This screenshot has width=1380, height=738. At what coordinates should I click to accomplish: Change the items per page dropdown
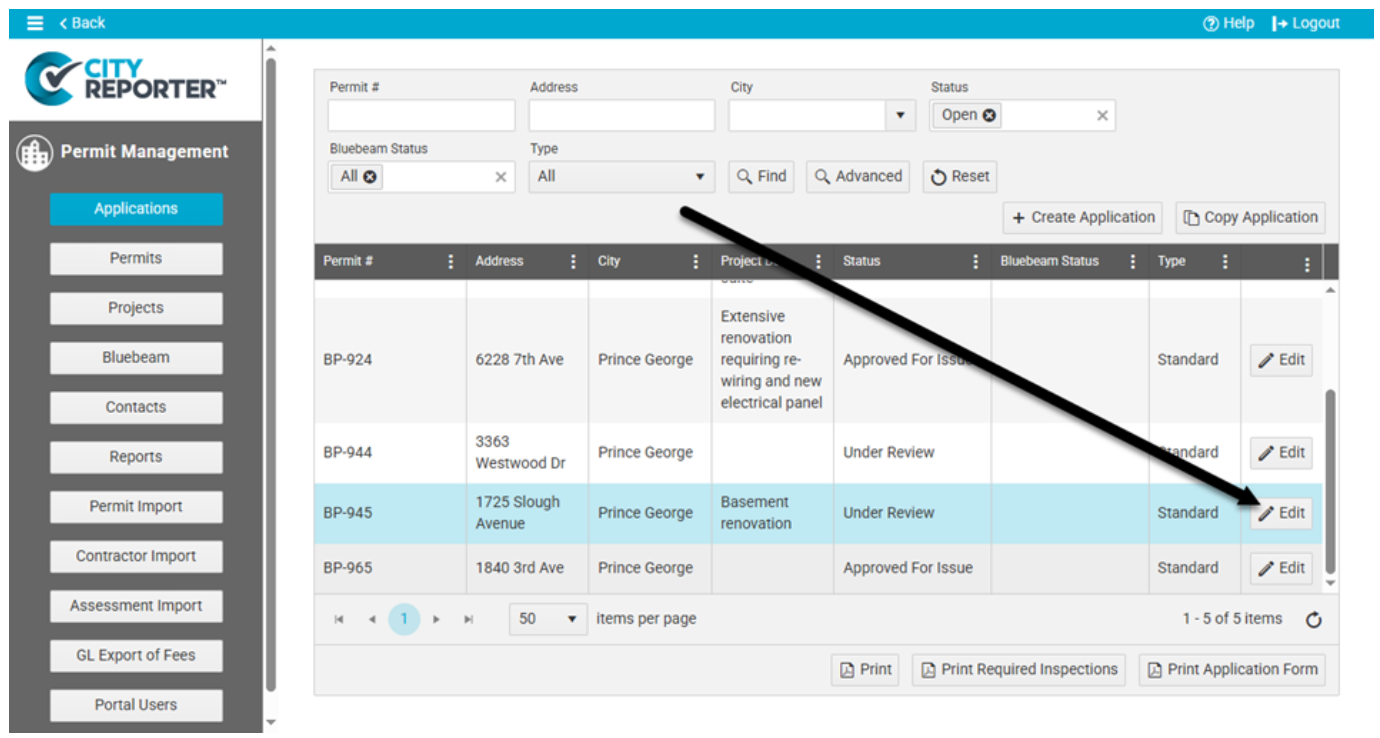click(x=547, y=619)
